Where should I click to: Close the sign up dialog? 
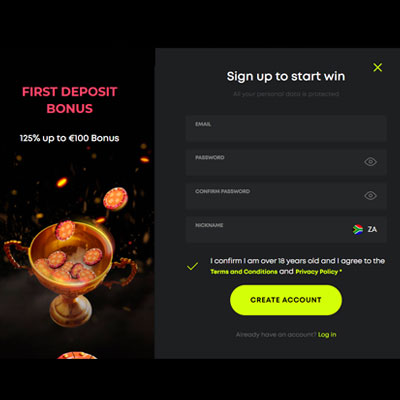[x=378, y=68]
